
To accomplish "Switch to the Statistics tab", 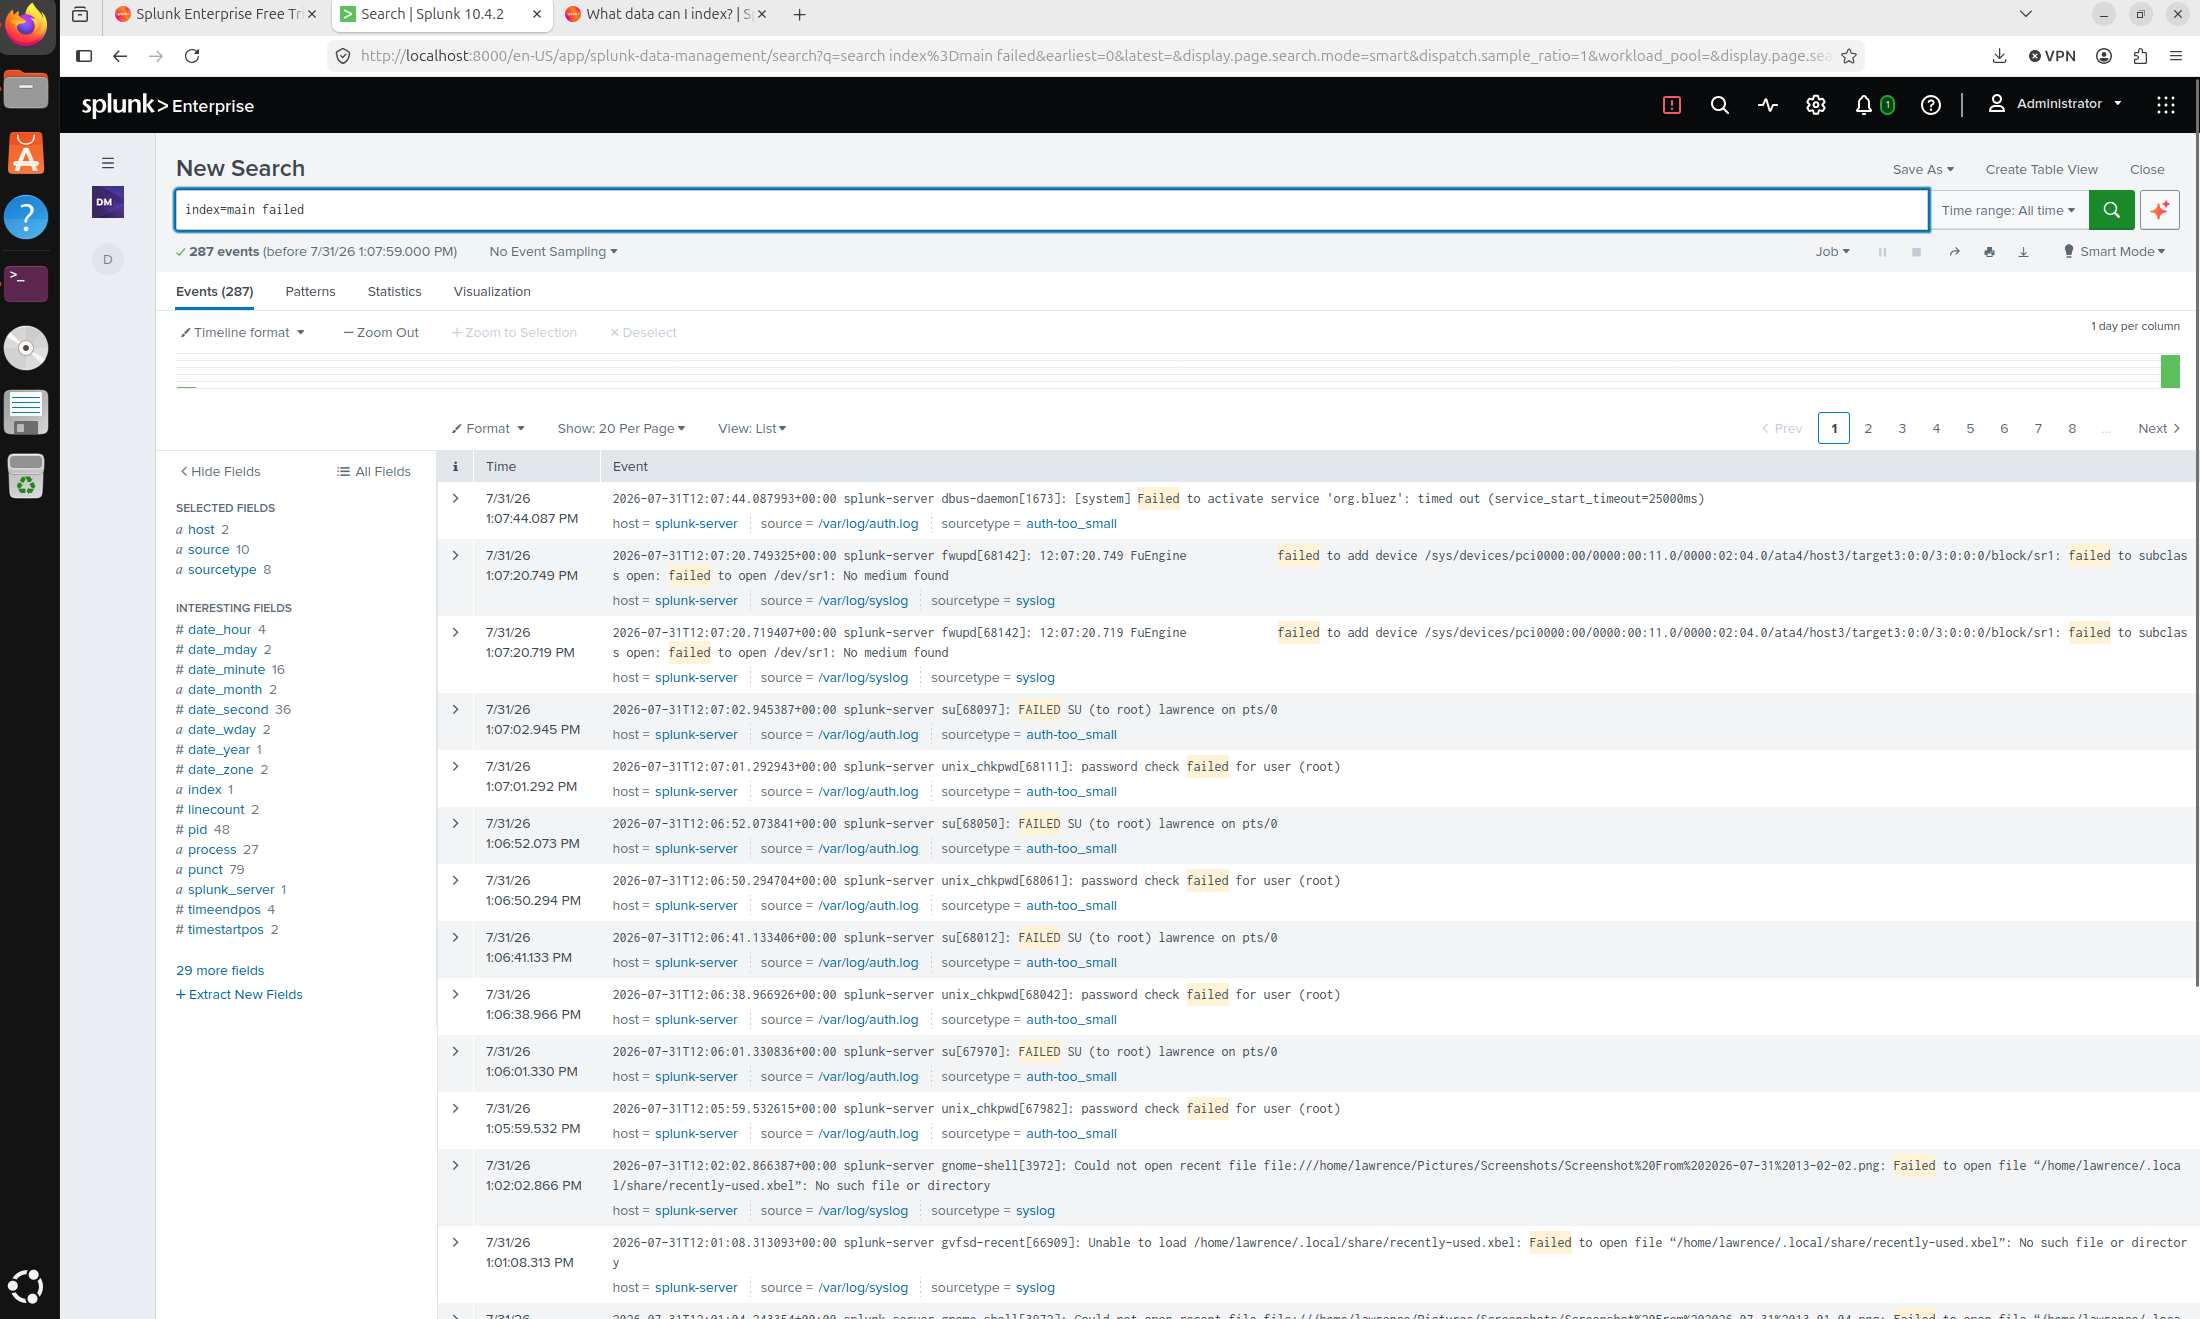I will pyautogui.click(x=394, y=292).
